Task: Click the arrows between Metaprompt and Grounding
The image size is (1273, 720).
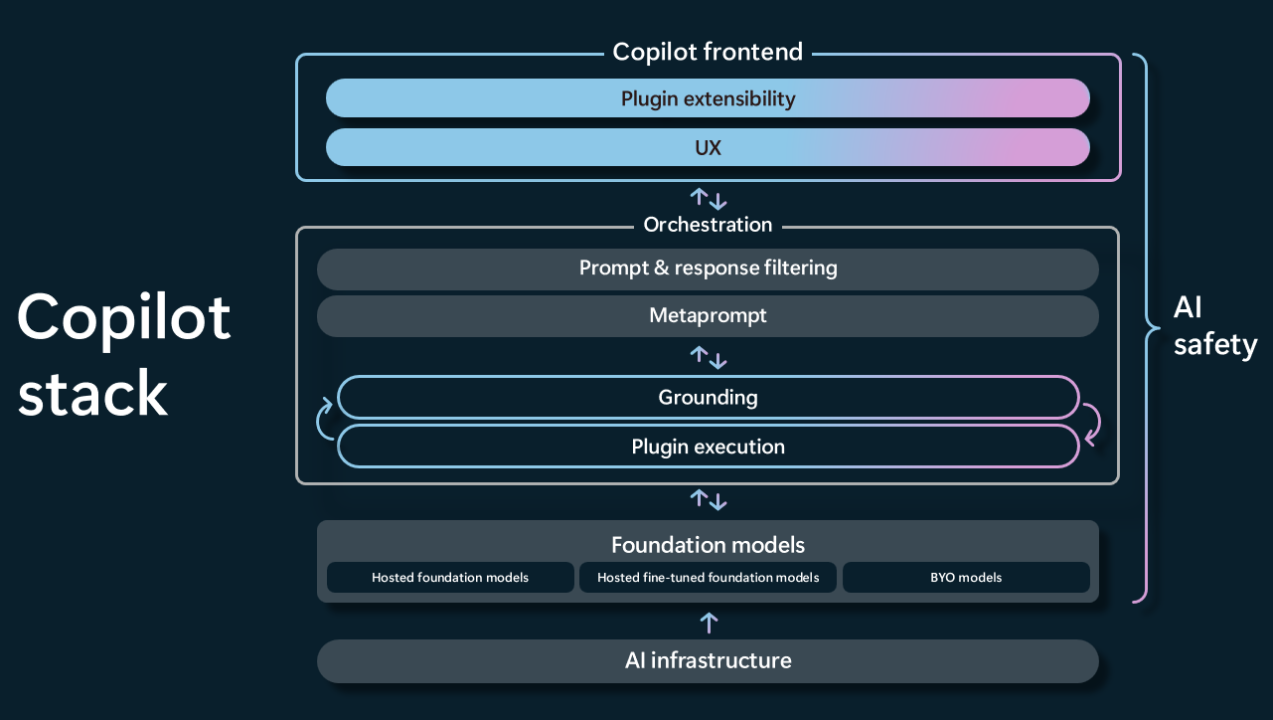Action: pyautogui.click(x=708, y=357)
